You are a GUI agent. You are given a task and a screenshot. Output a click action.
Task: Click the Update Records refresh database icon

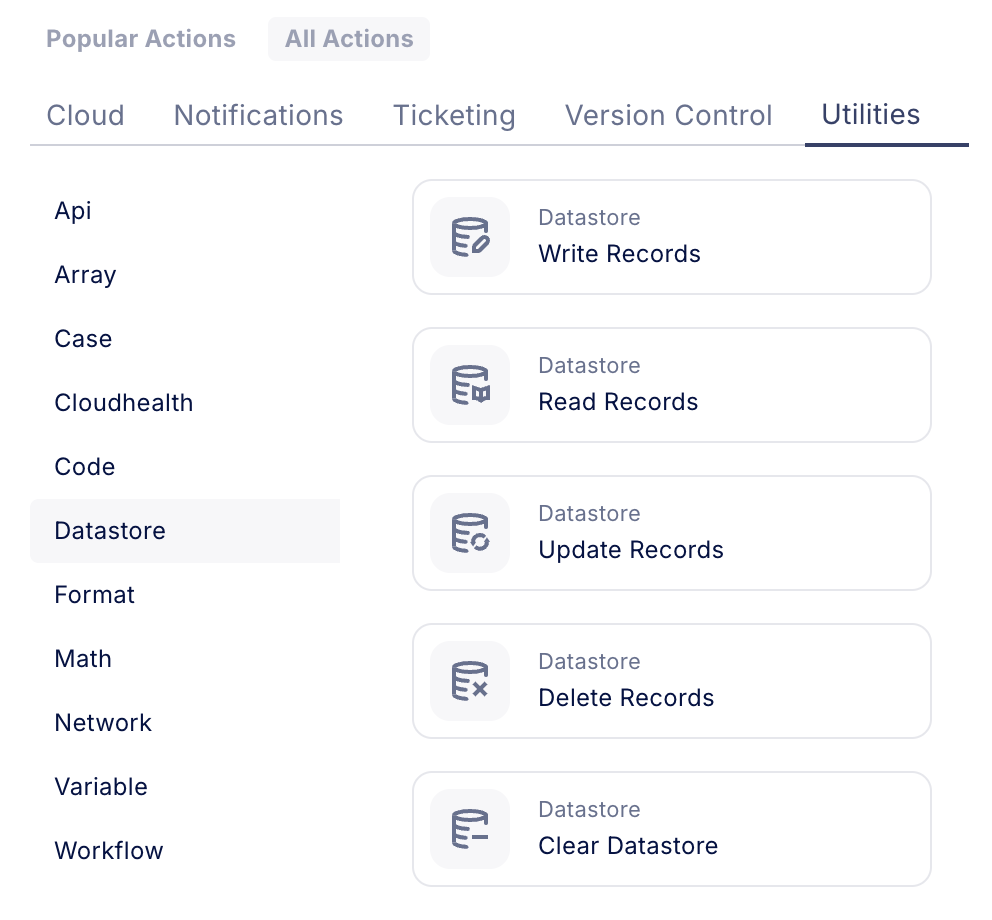(x=470, y=533)
